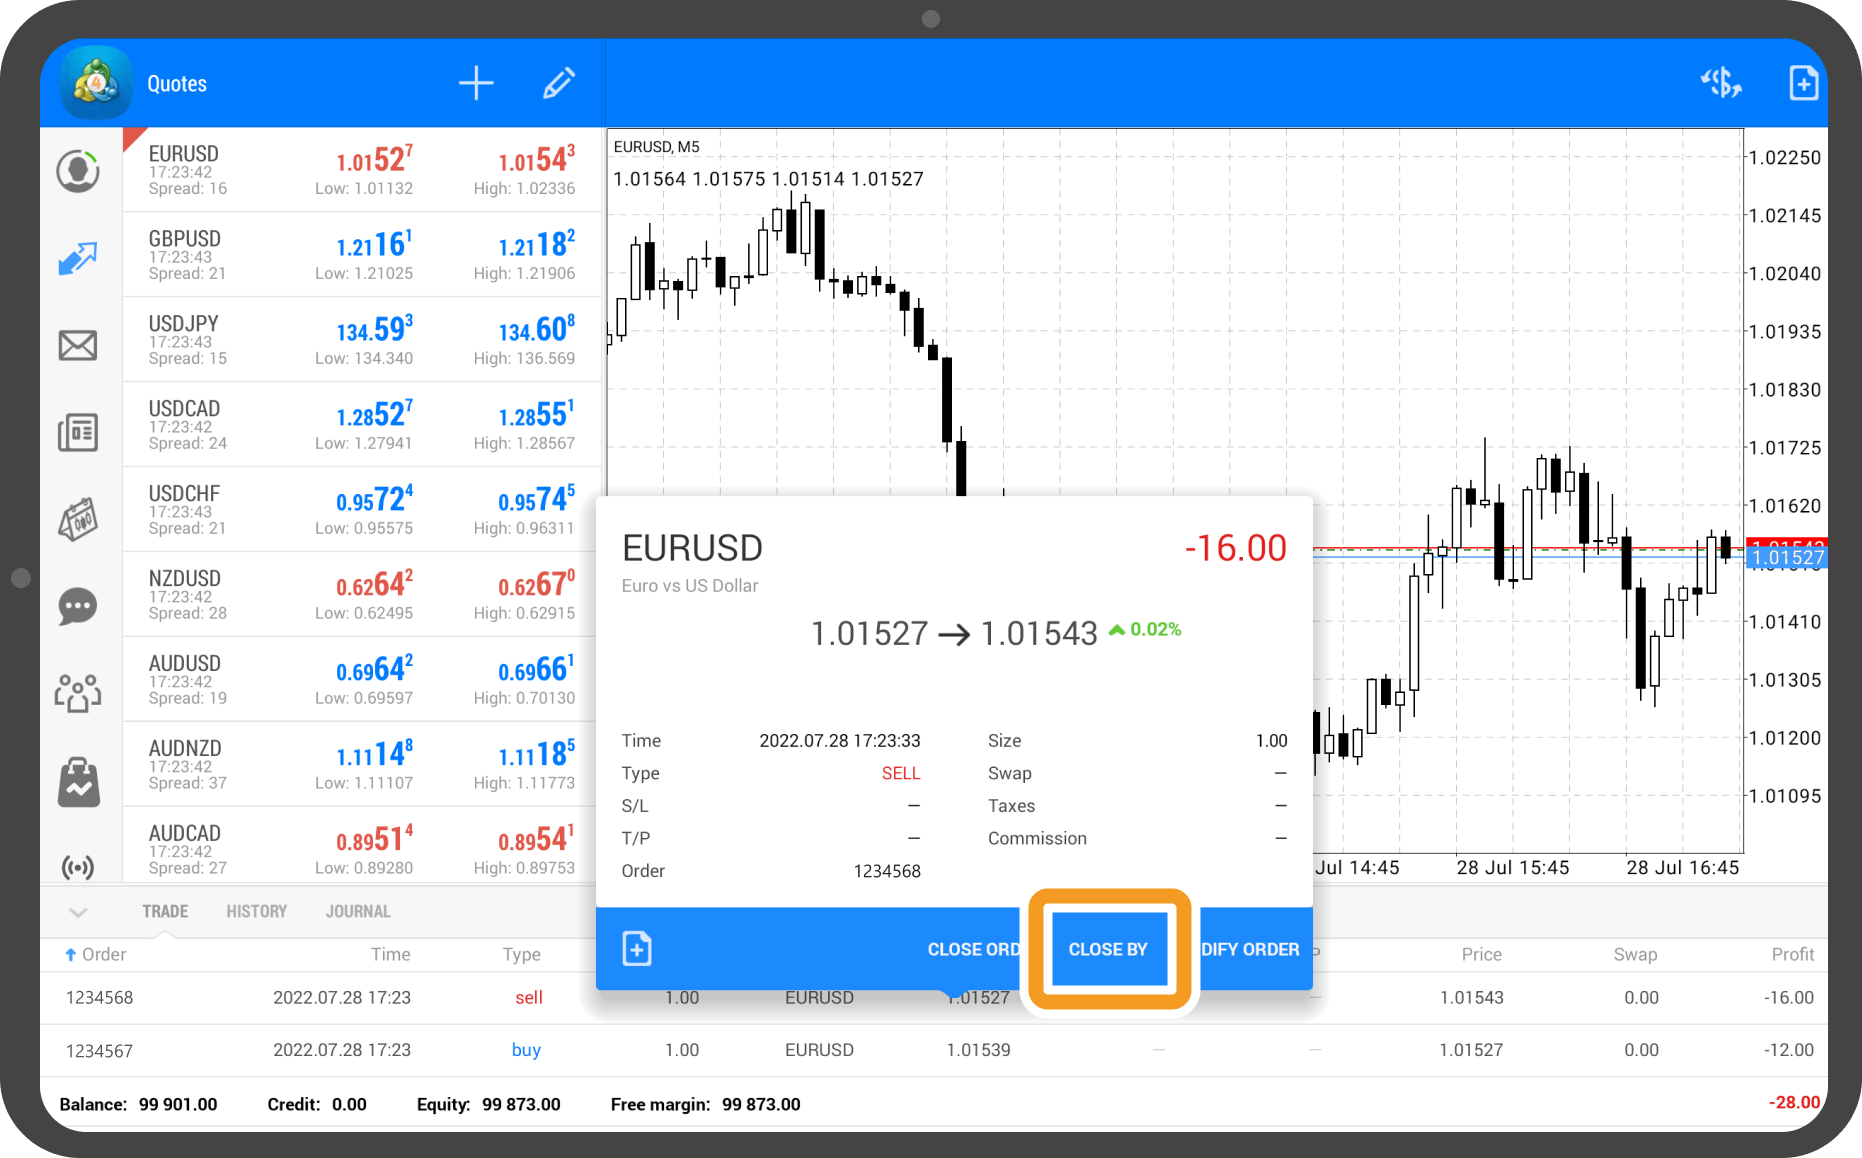This screenshot has width=1862, height=1158.
Task: Tap the currency trade icon in top bar
Action: click(1720, 83)
